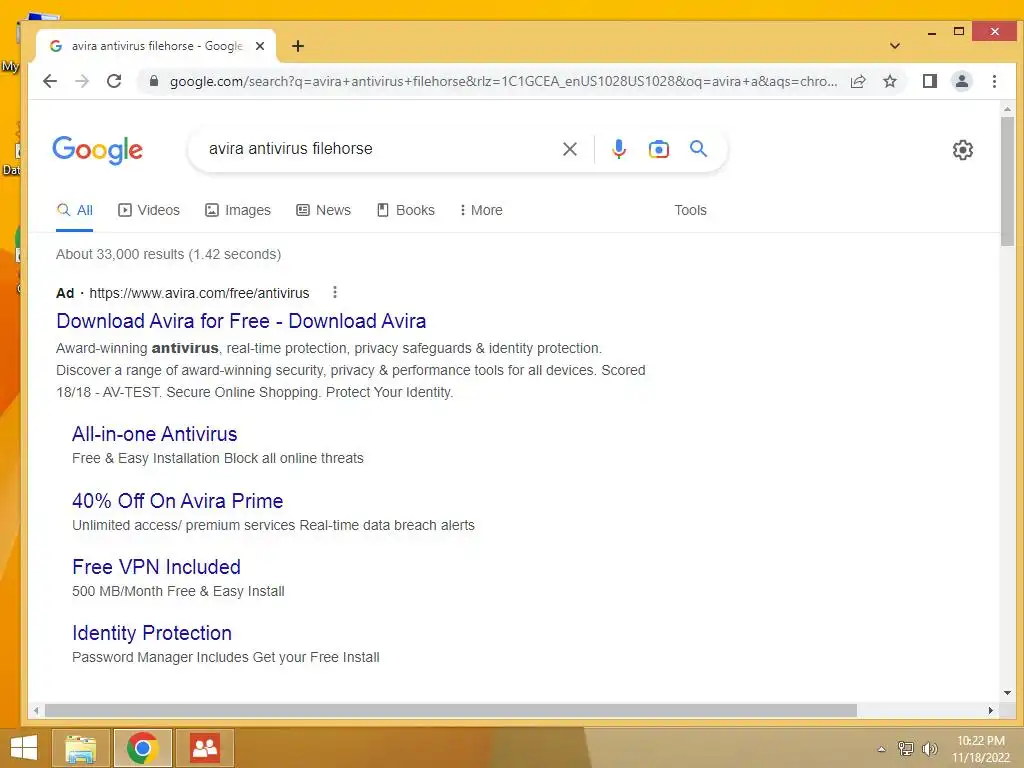This screenshot has height=768, width=1024.
Task: Clear the Google search box text
Action: point(569,149)
